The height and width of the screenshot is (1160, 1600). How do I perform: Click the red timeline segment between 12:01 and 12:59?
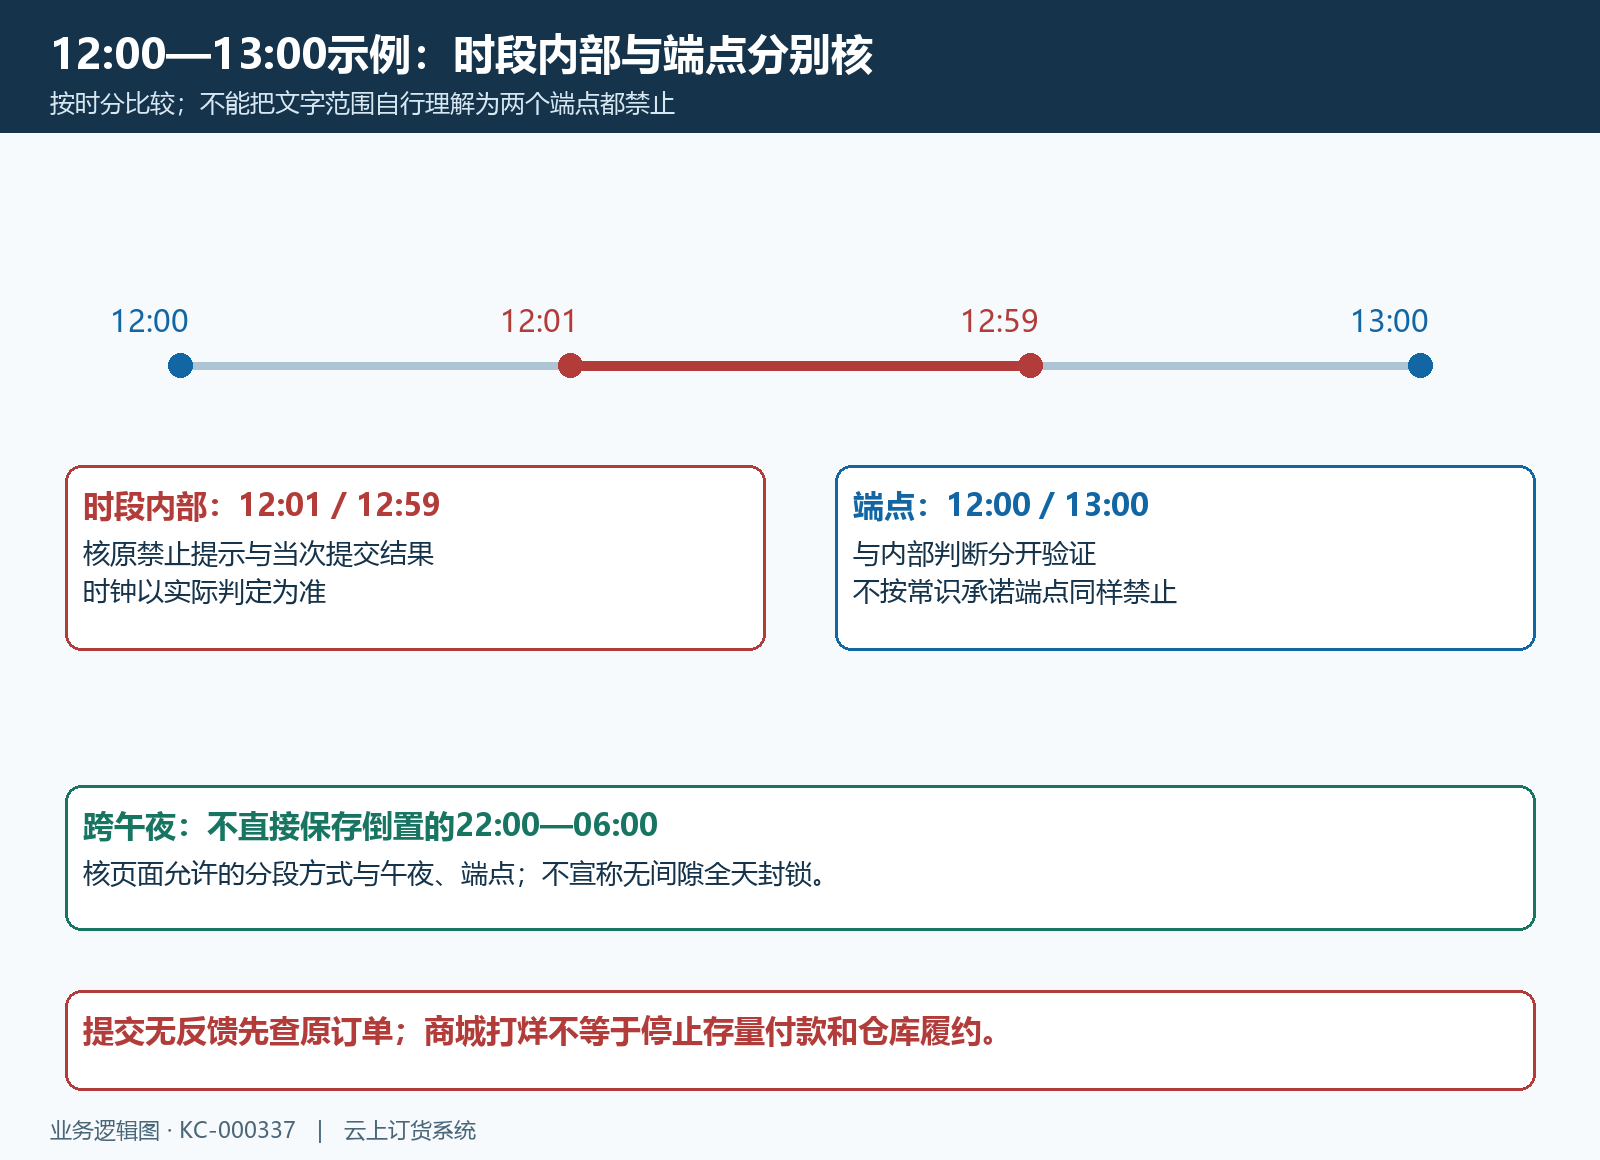click(x=800, y=366)
